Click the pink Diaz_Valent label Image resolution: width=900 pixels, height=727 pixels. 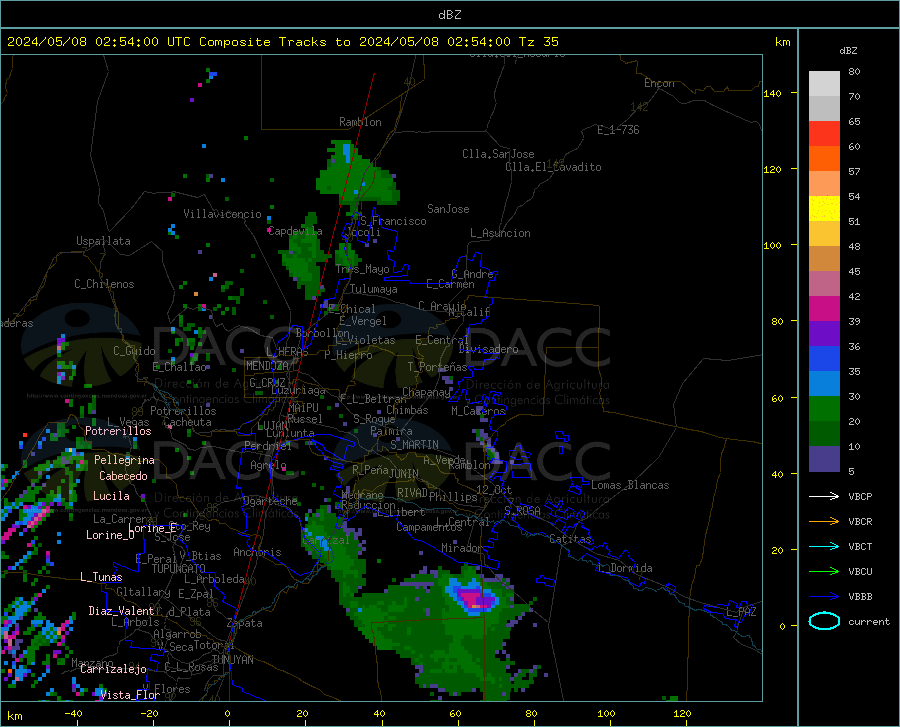121,611
